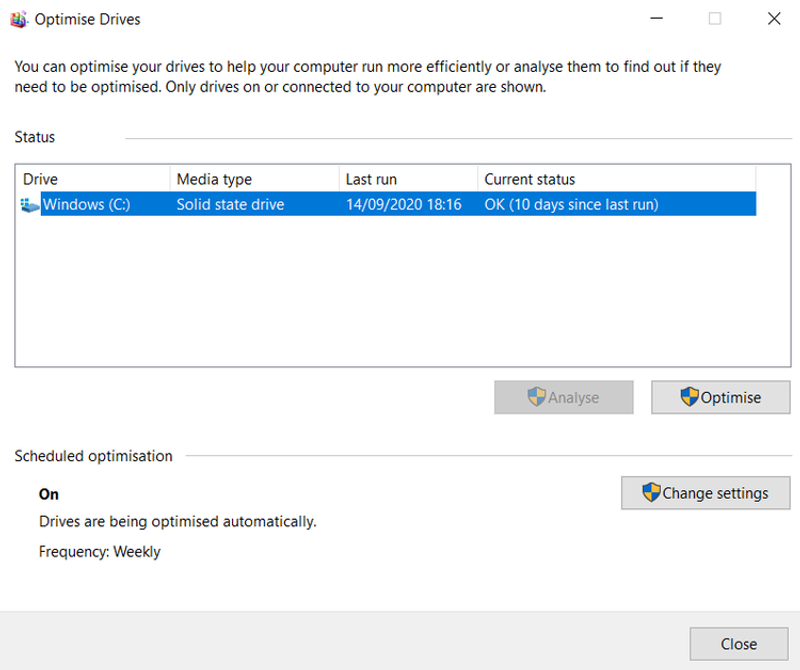800x670 pixels.
Task: Click the Optimise Drives title bar icon
Action: tap(19, 19)
